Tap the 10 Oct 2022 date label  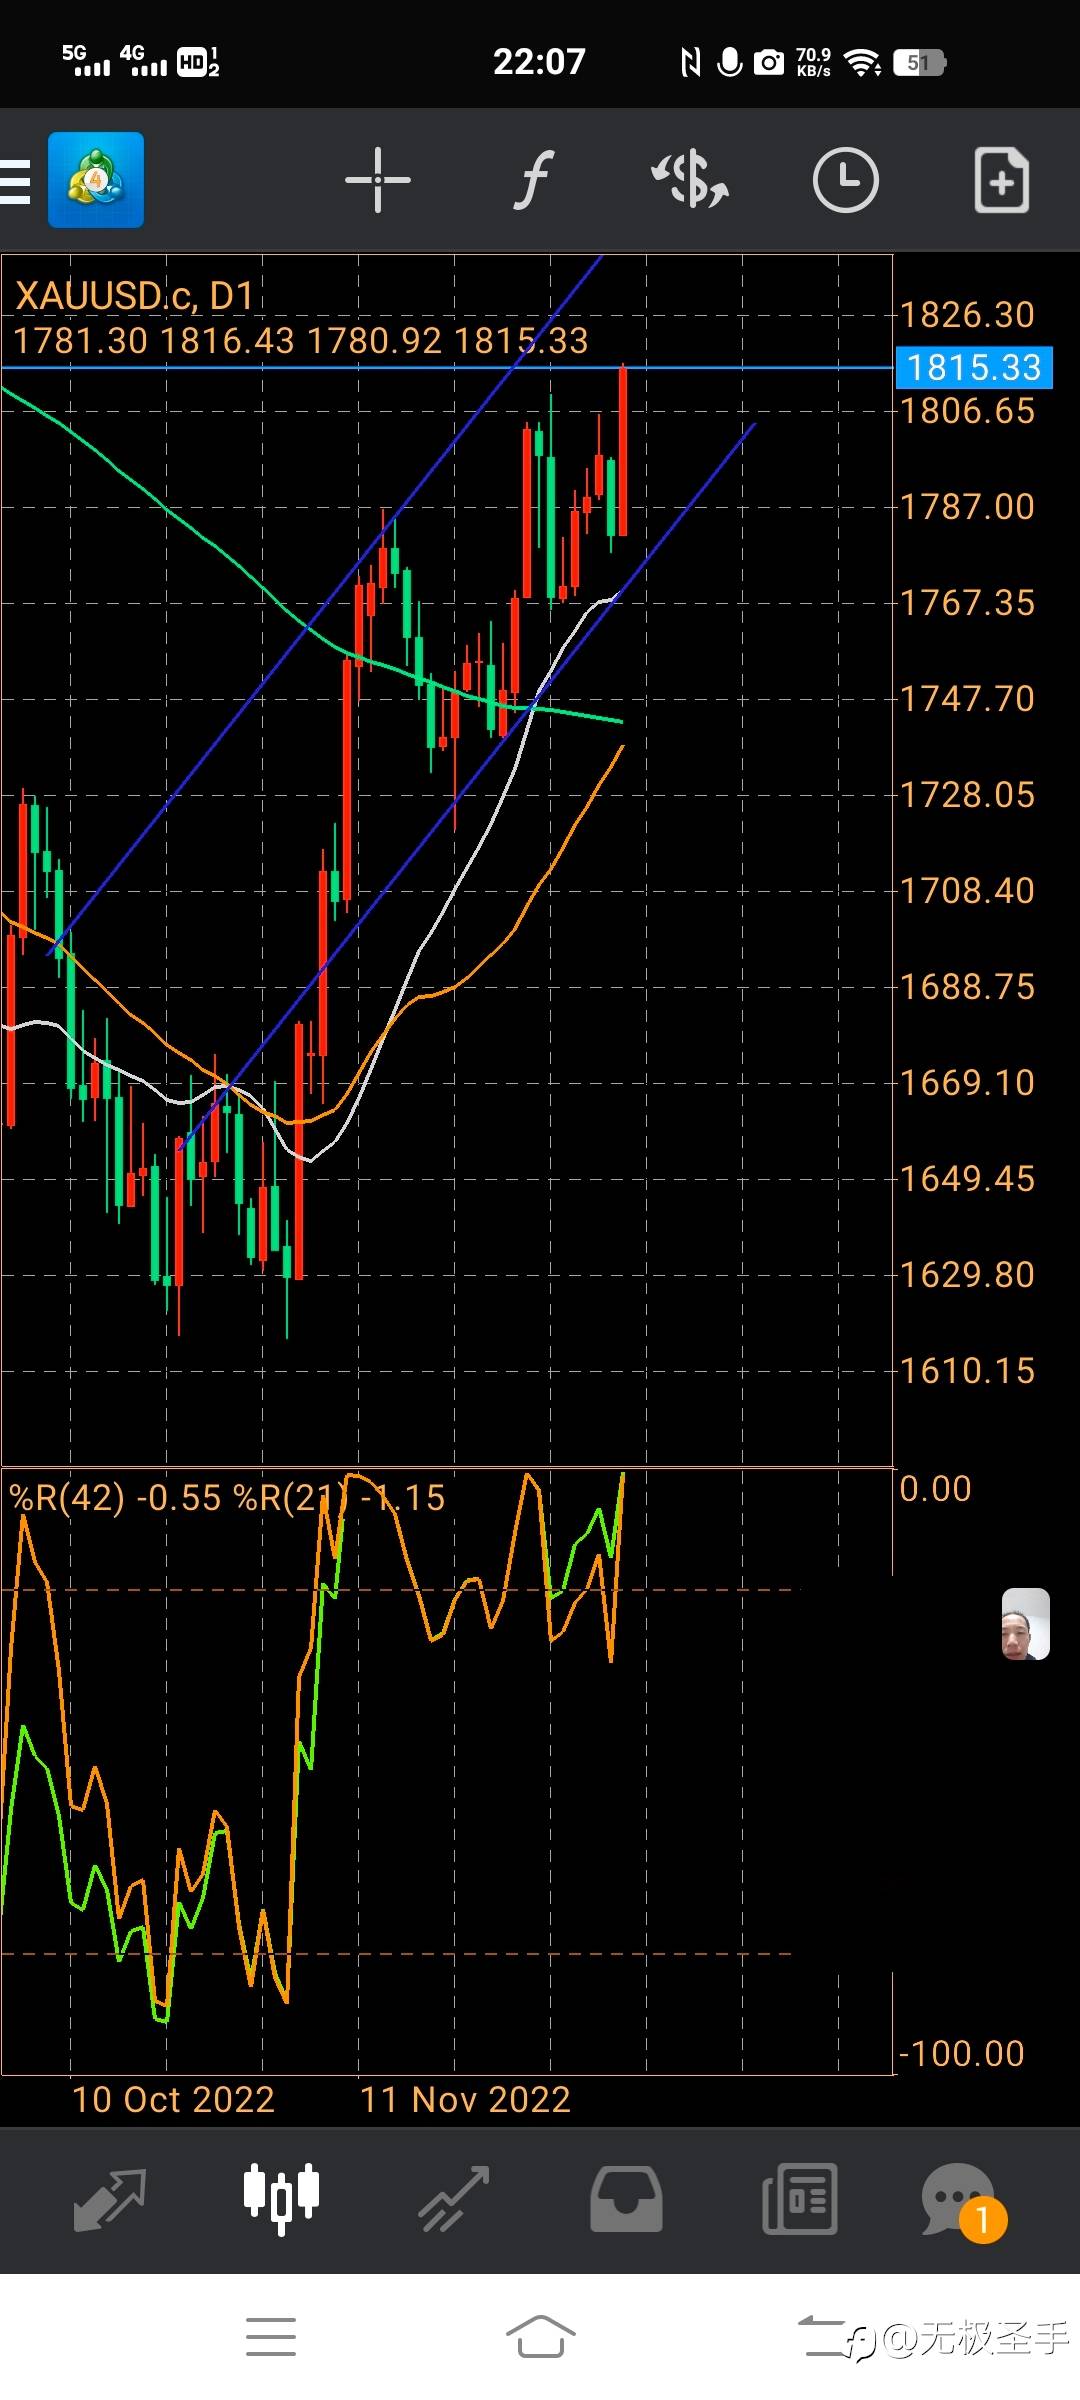pyautogui.click(x=173, y=2099)
